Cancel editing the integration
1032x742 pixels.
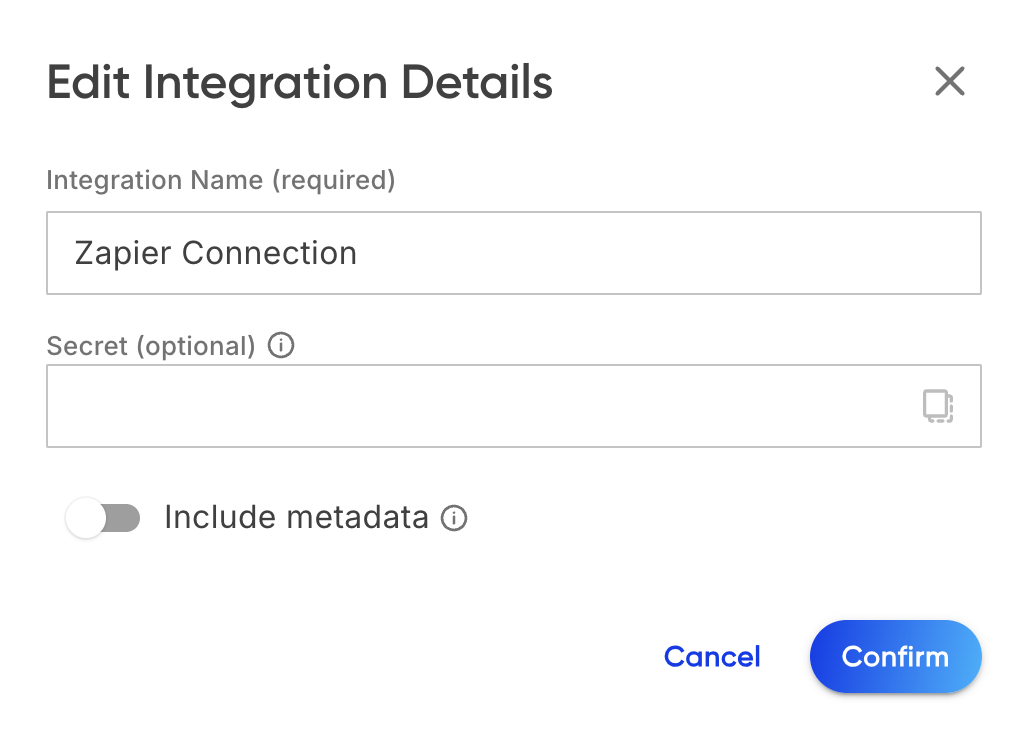pos(712,656)
